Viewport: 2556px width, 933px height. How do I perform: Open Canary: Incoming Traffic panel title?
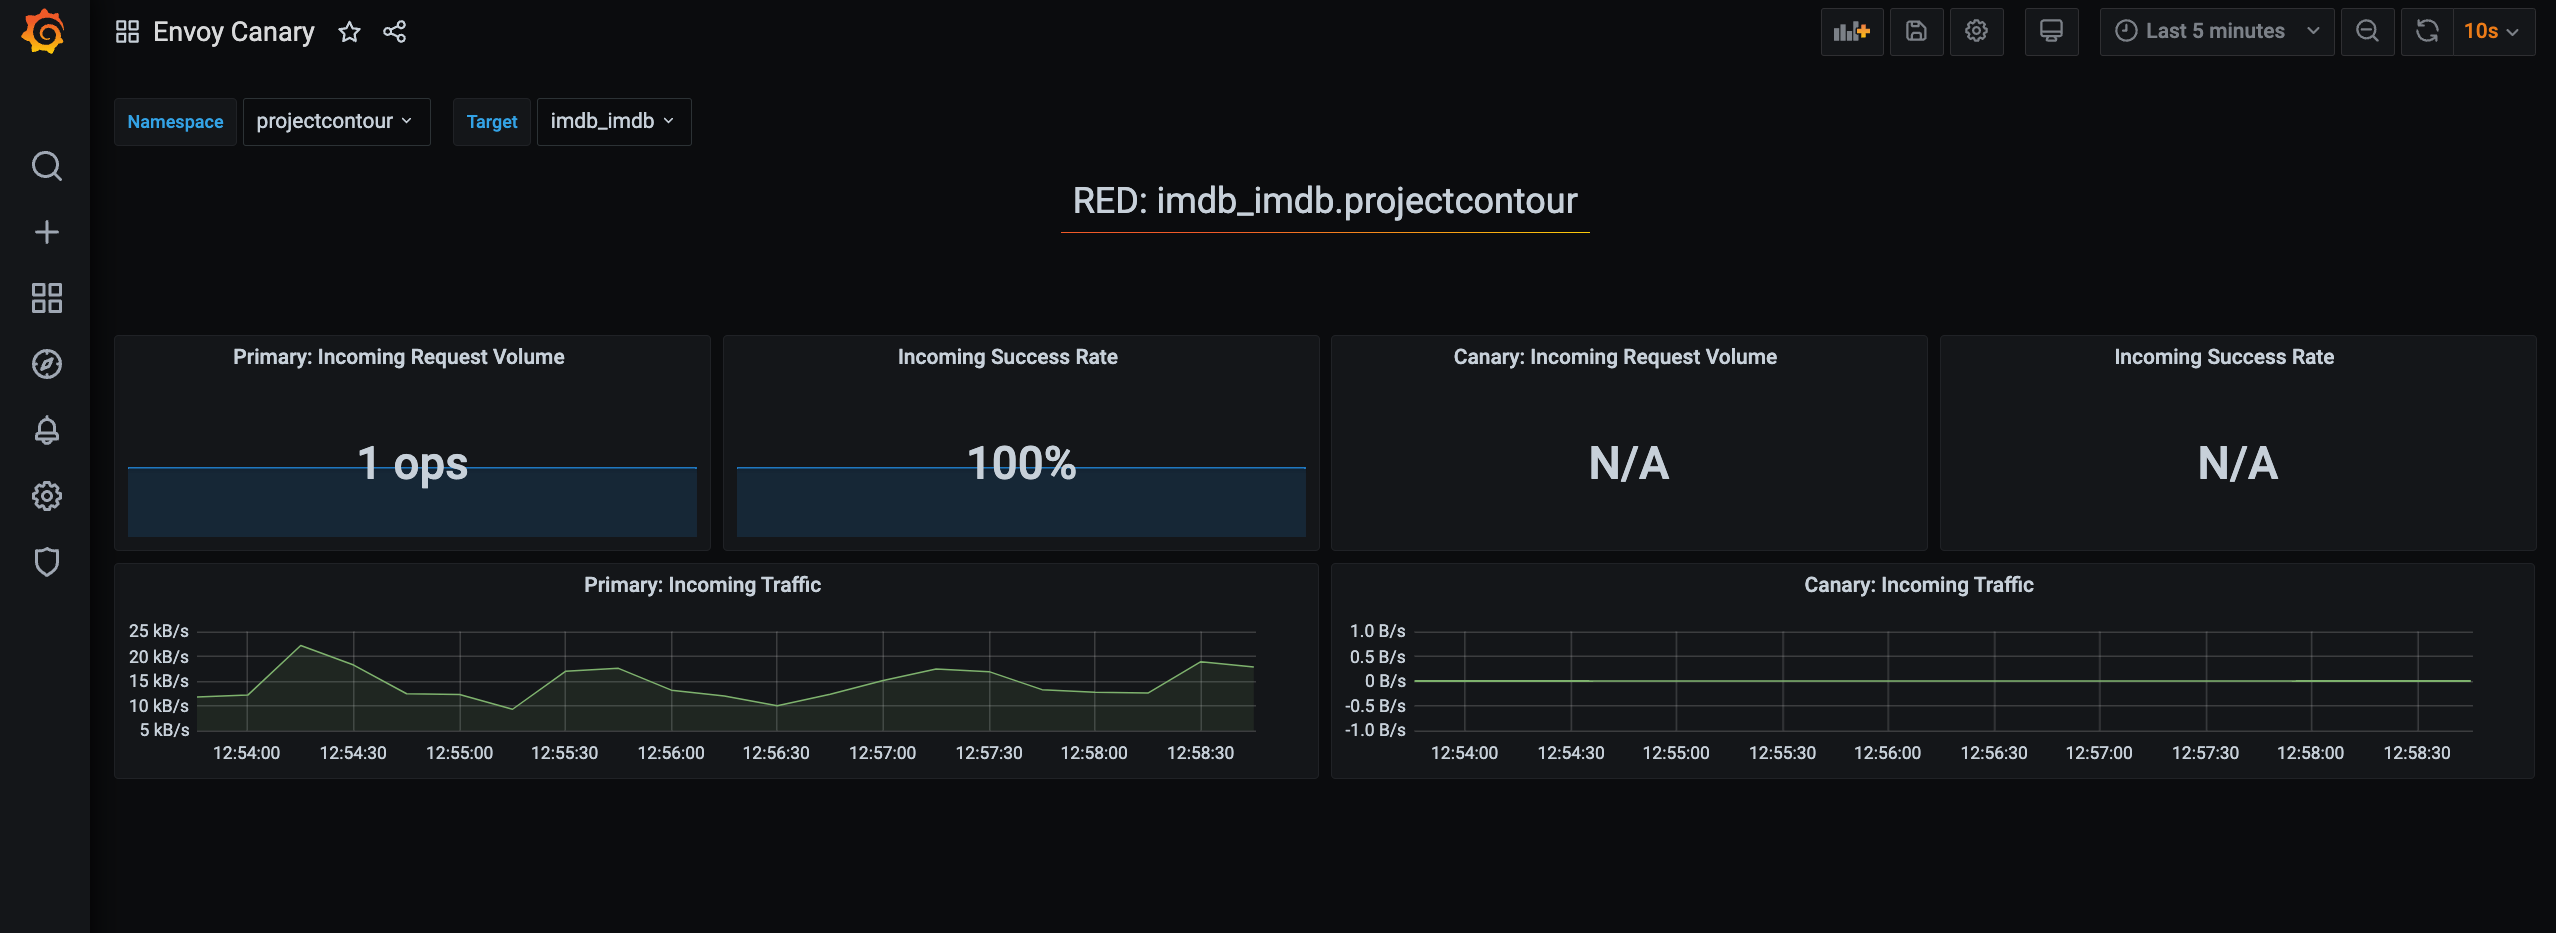[x=1919, y=585]
